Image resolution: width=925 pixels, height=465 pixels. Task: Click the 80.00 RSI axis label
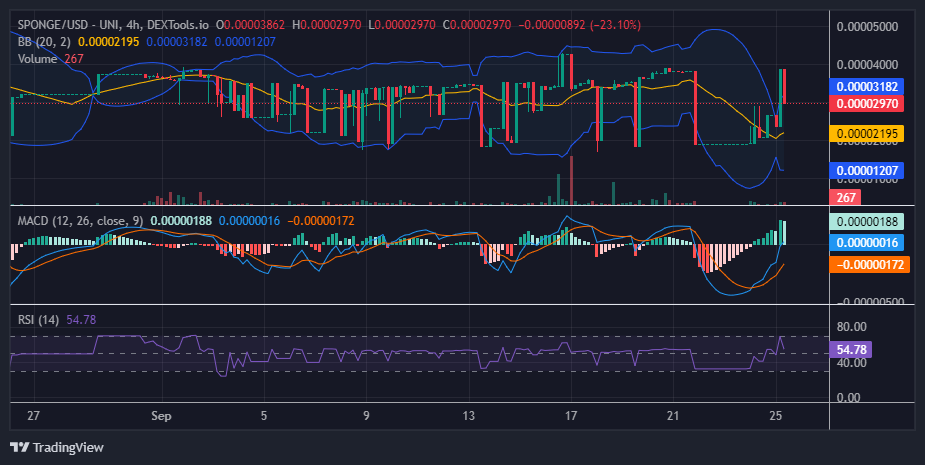(852, 326)
